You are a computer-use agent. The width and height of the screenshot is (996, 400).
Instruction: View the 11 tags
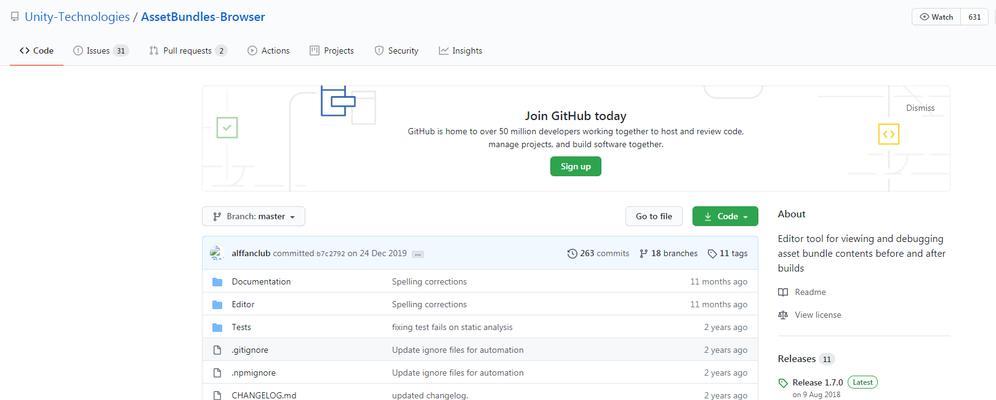click(727, 253)
